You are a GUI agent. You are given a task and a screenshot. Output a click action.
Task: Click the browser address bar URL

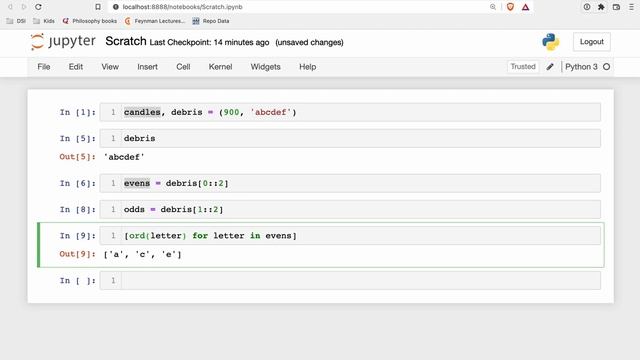click(x=182, y=7)
